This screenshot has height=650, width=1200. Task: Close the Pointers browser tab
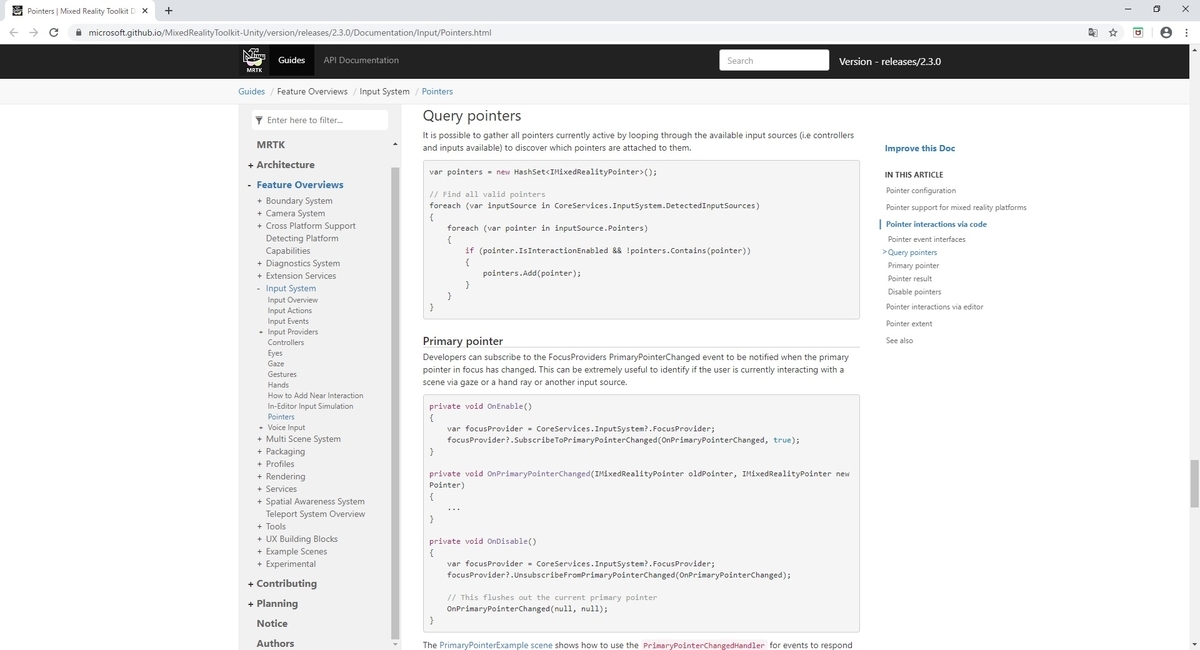pos(144,11)
